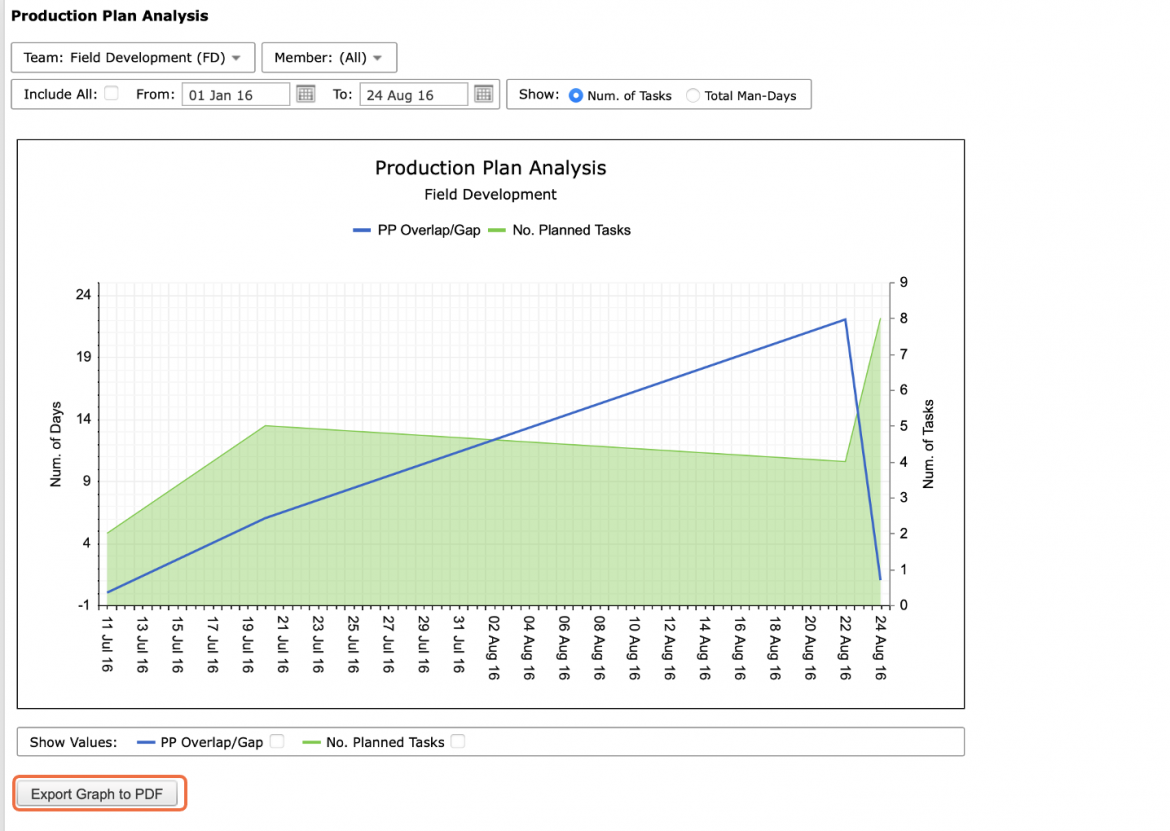The height and width of the screenshot is (831, 1170).
Task: Enable the Include All checkbox
Action: coord(112,93)
